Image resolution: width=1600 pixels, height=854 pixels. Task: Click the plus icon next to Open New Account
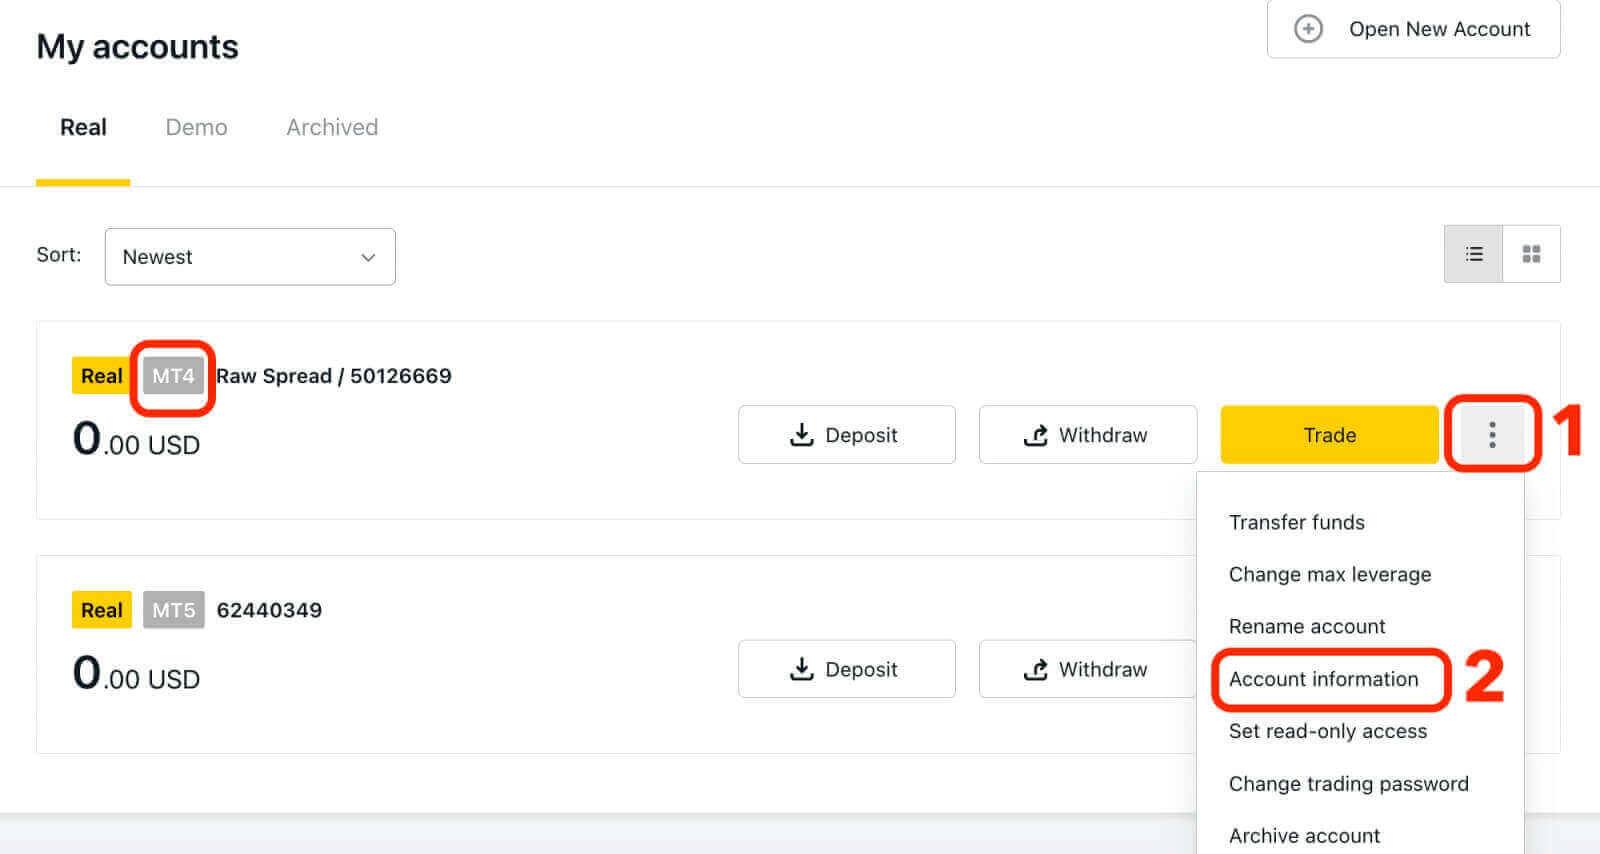[x=1306, y=29]
